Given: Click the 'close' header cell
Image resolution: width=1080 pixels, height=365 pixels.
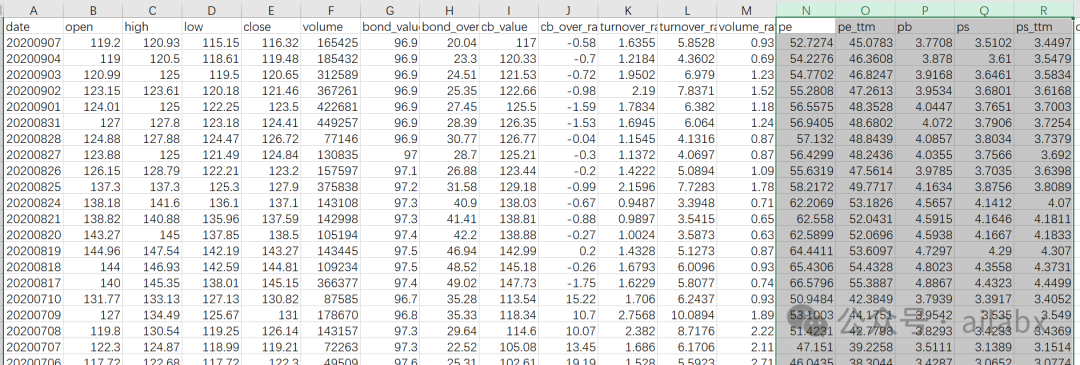Looking at the screenshot, I should click(271, 27).
